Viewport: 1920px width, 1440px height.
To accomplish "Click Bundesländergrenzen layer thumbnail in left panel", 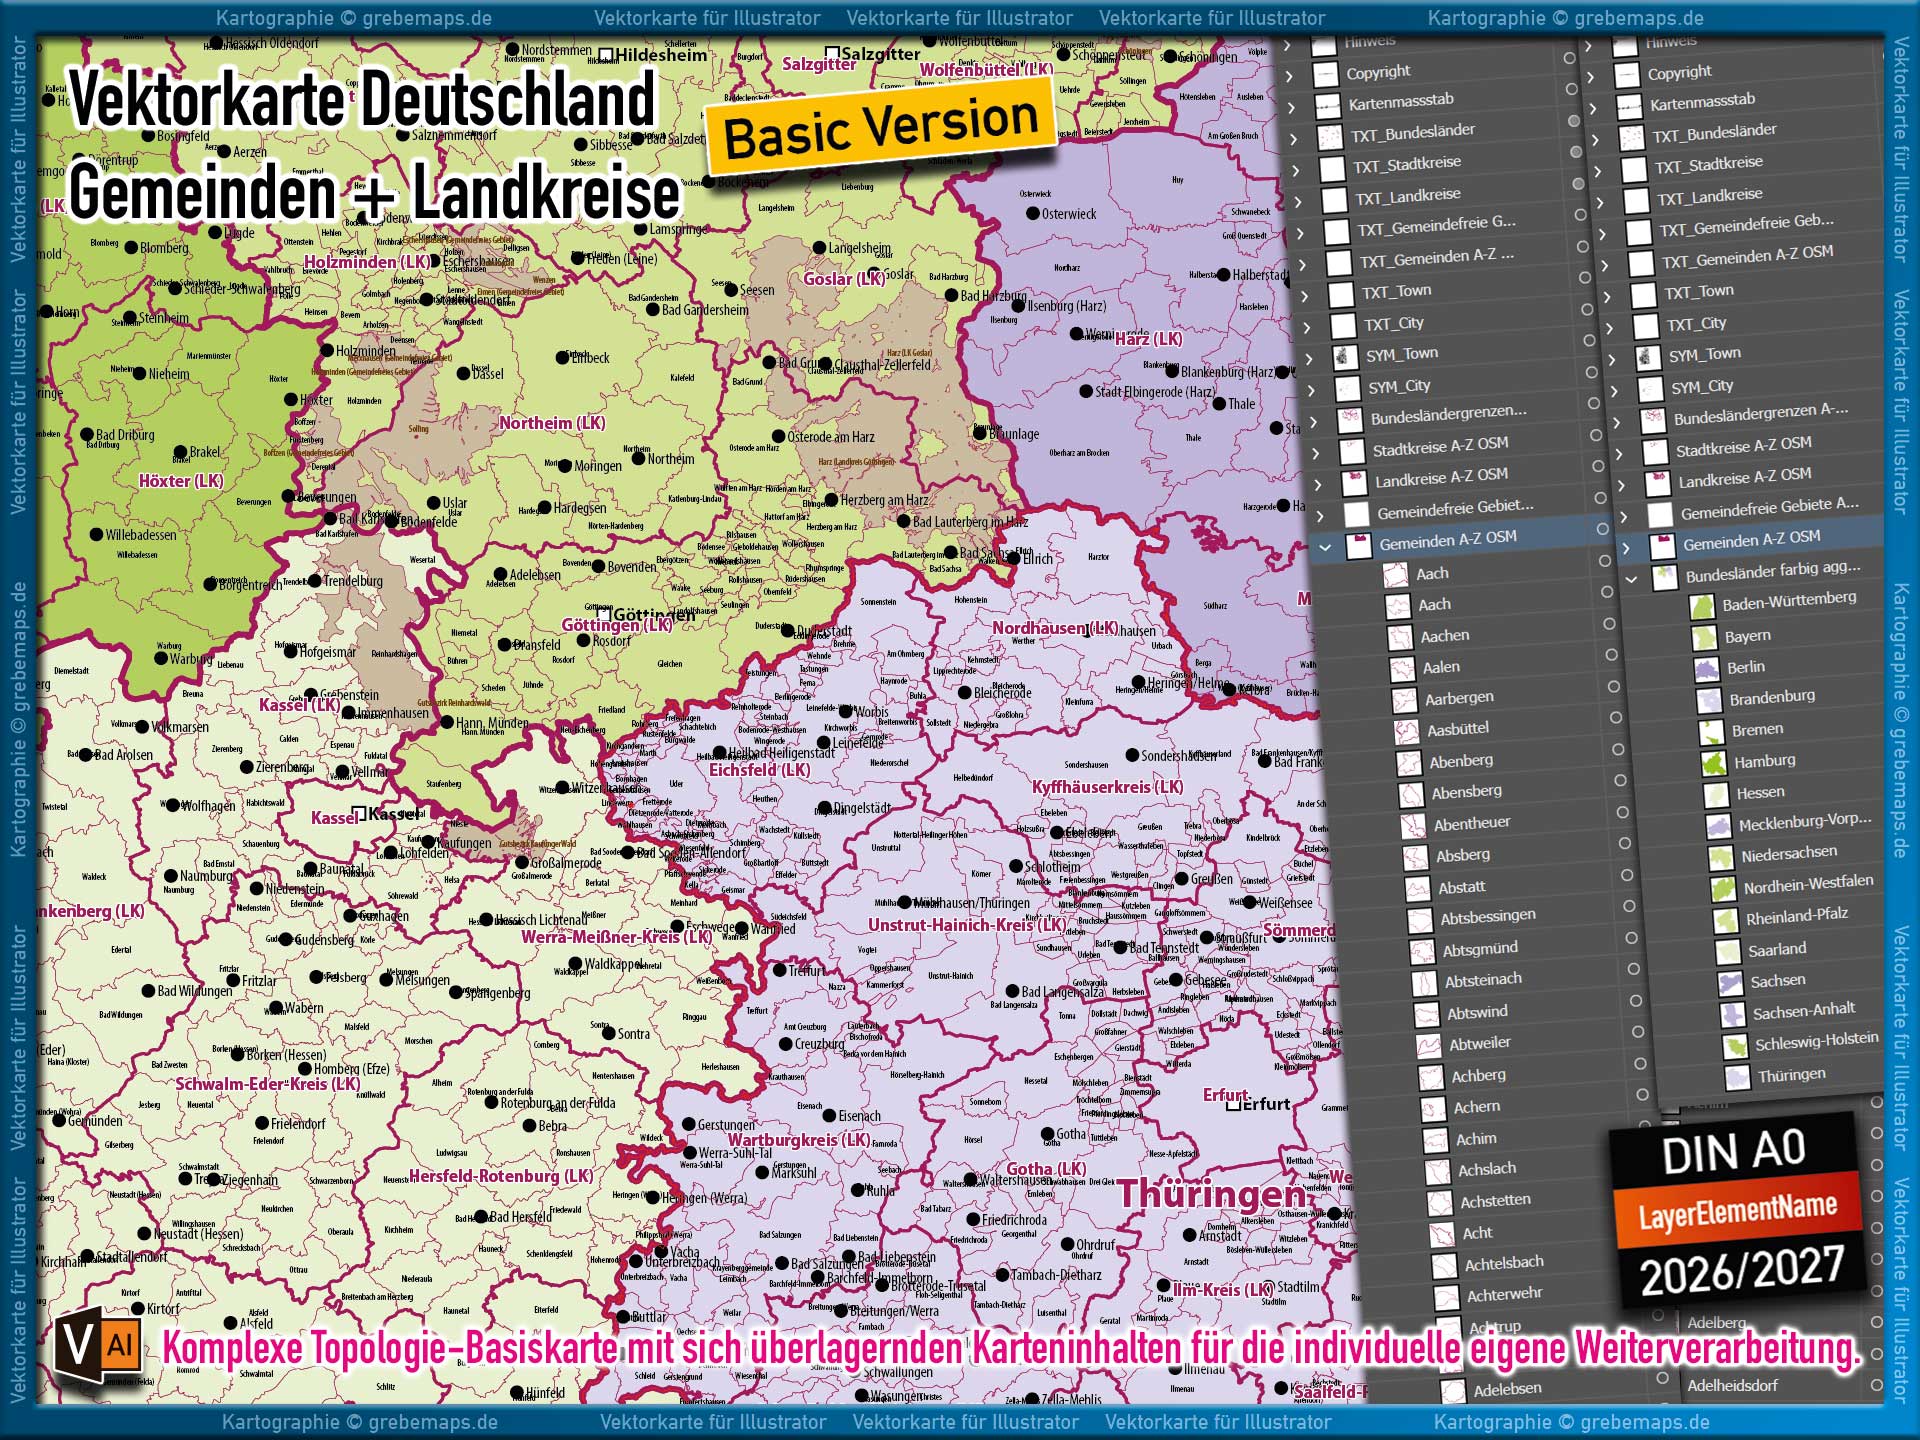I will pos(1350,420).
